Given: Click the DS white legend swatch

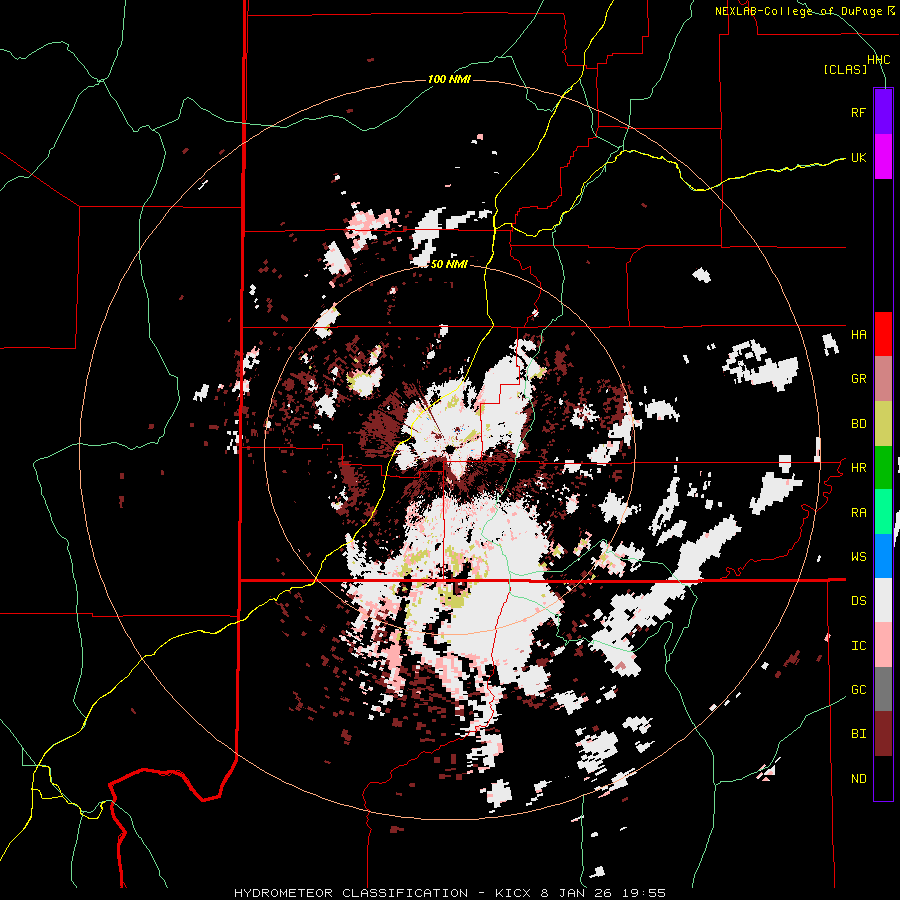Looking at the screenshot, I should click(883, 600).
